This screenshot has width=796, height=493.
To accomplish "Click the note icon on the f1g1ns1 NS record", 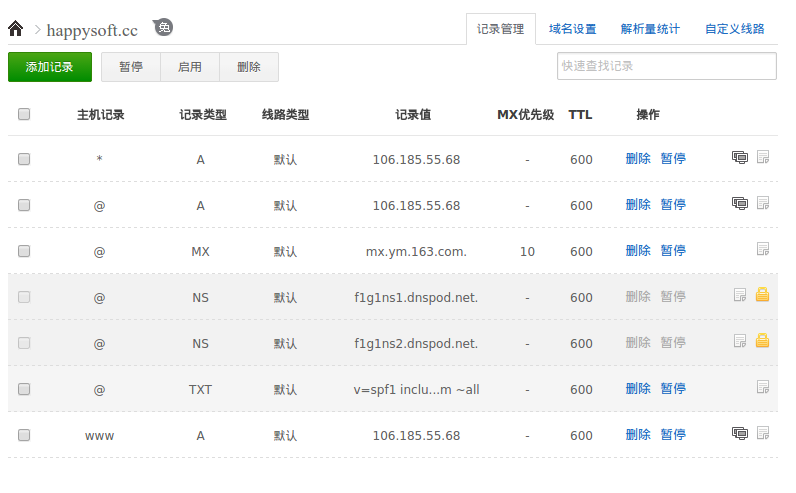I will (740, 296).
